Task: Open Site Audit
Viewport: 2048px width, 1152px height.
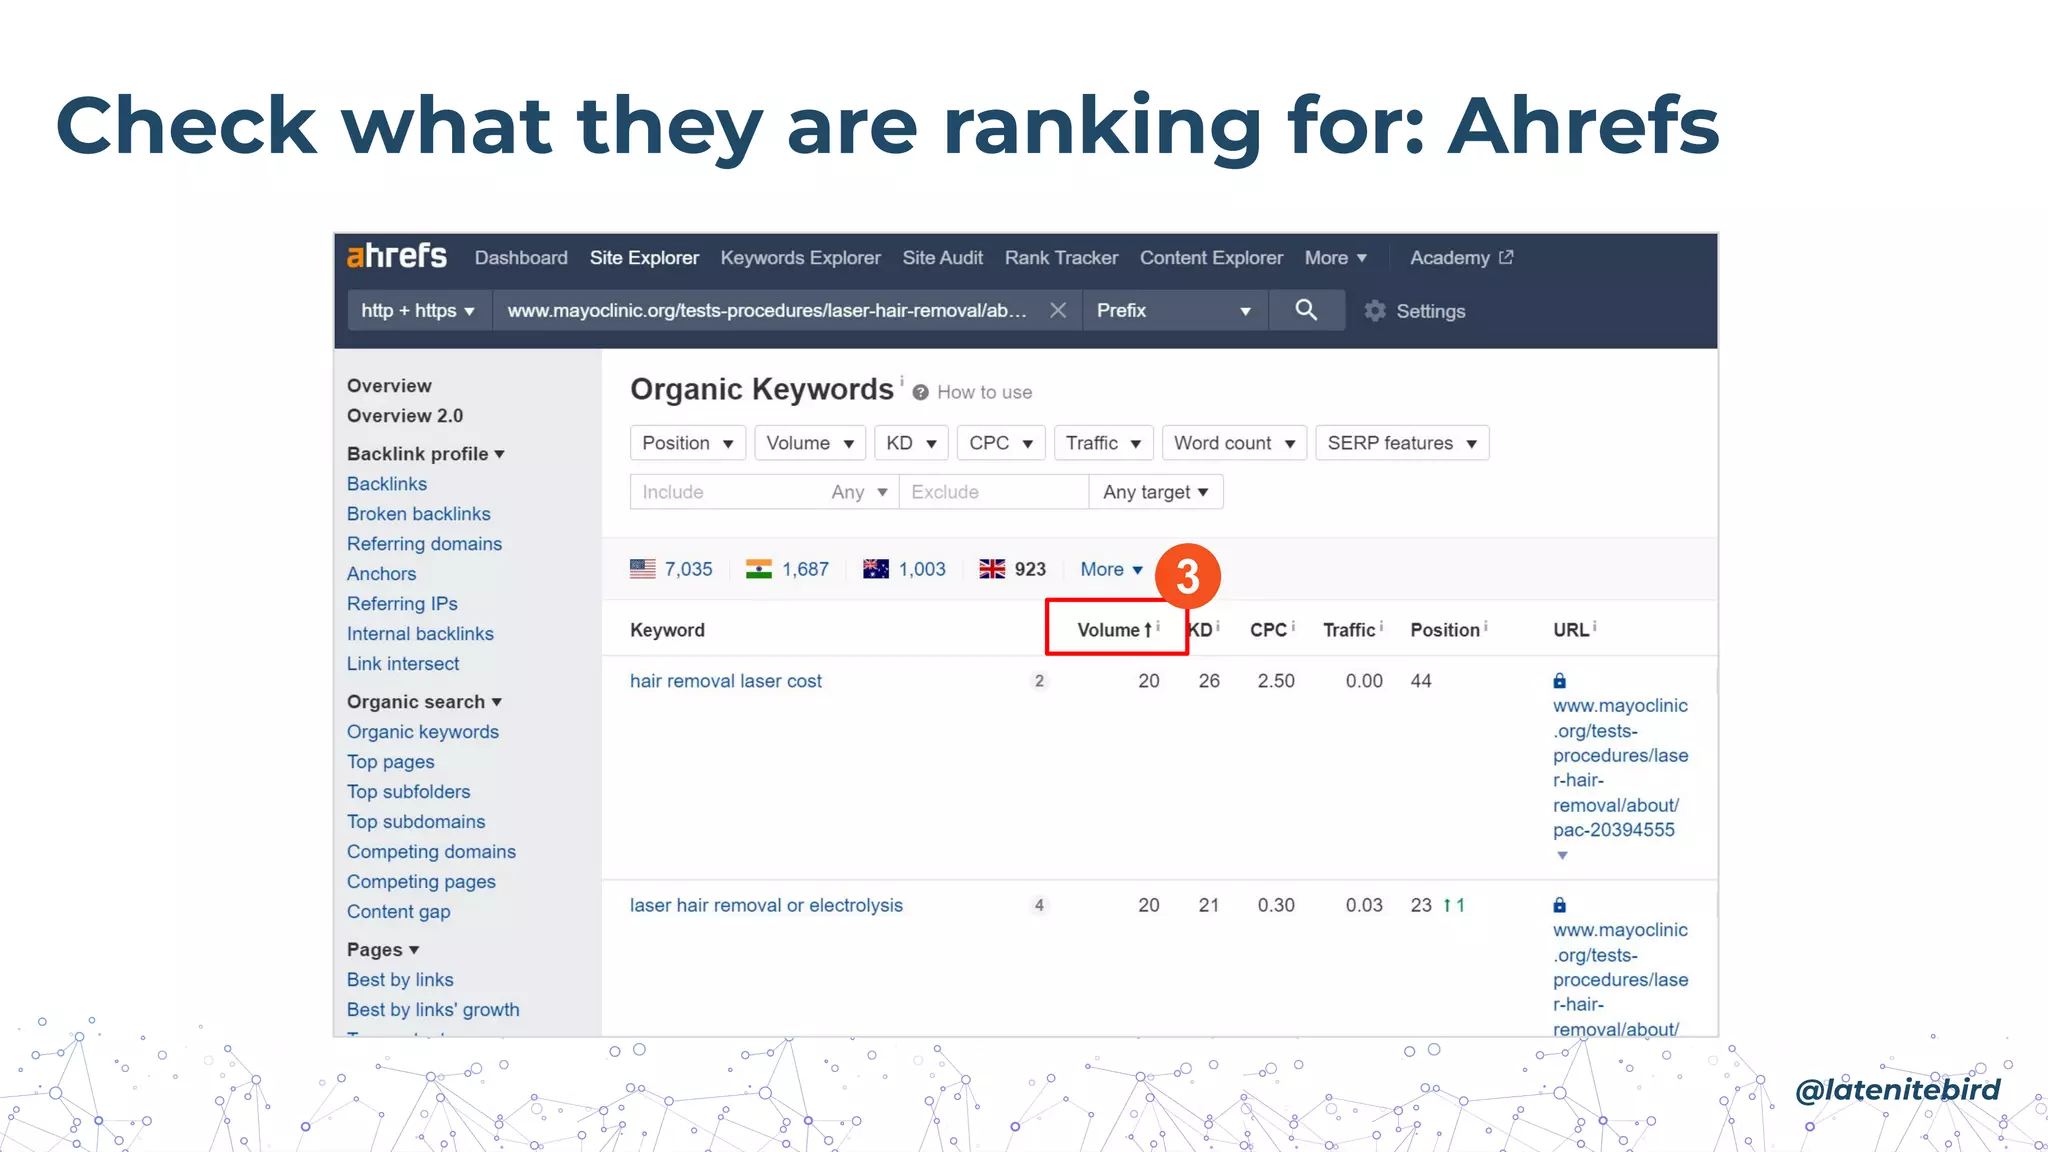Action: (942, 258)
